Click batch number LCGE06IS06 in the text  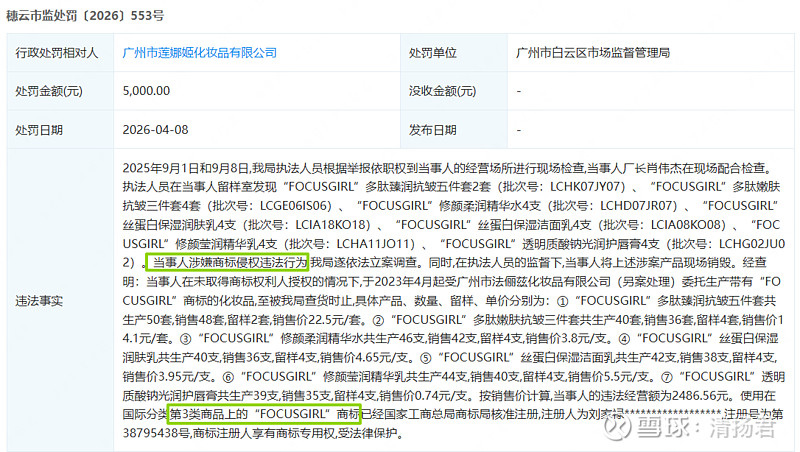click(296, 206)
